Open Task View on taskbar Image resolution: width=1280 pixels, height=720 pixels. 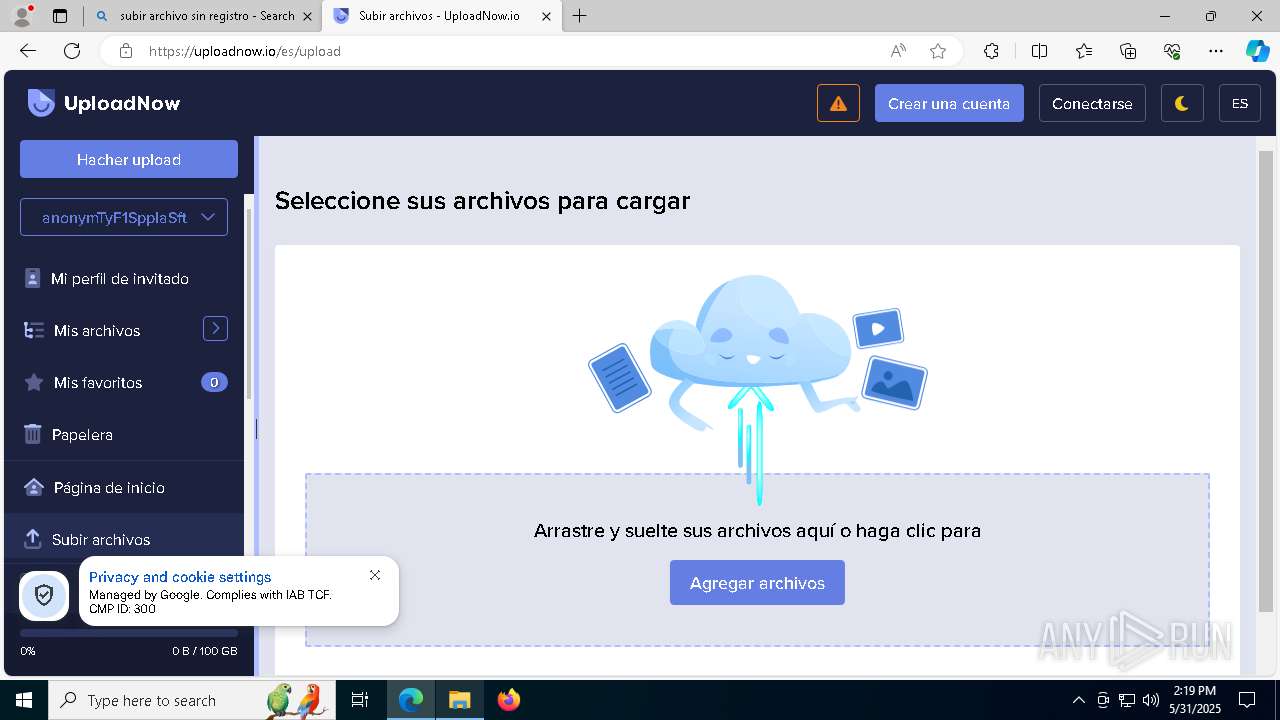pyautogui.click(x=360, y=700)
